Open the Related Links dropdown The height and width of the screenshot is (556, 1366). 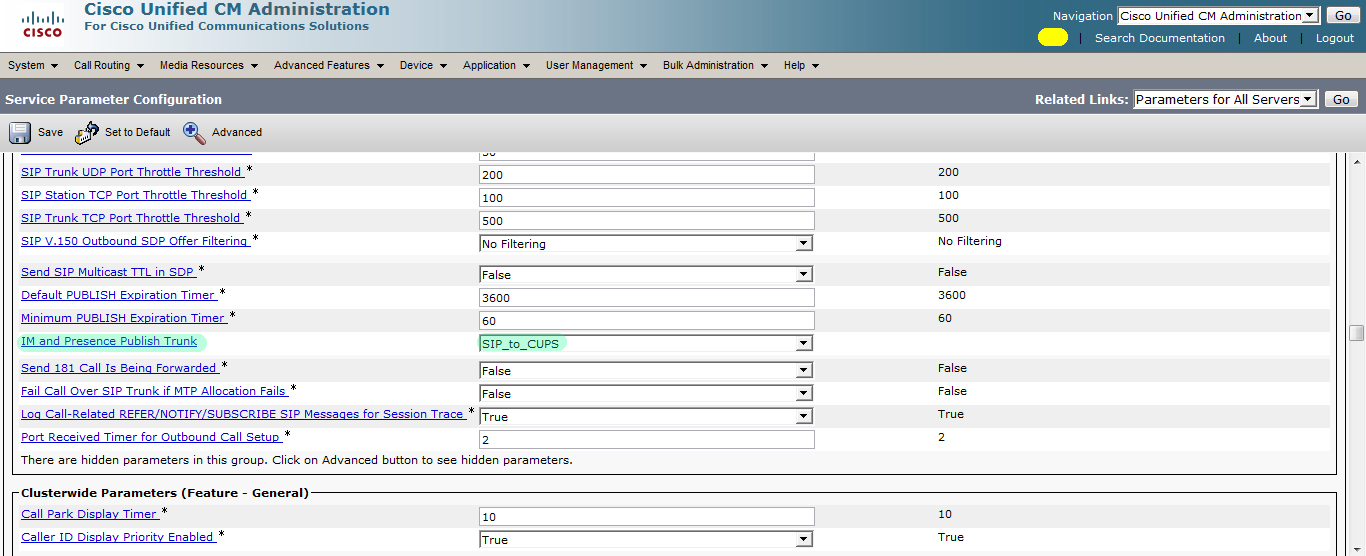1226,99
